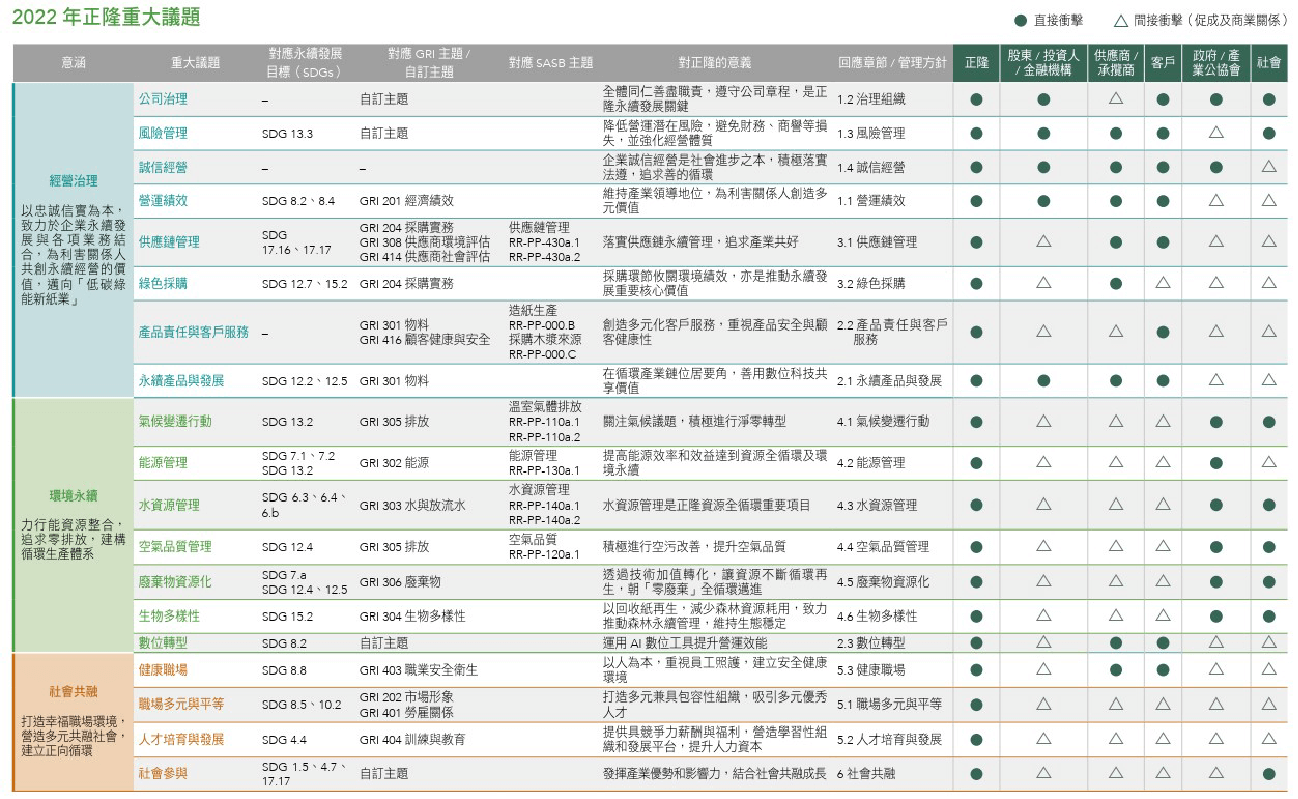1298x799 pixels.
Task: Pick the 股東 dot in the 營運績效 row
Action: [x=1043, y=200]
